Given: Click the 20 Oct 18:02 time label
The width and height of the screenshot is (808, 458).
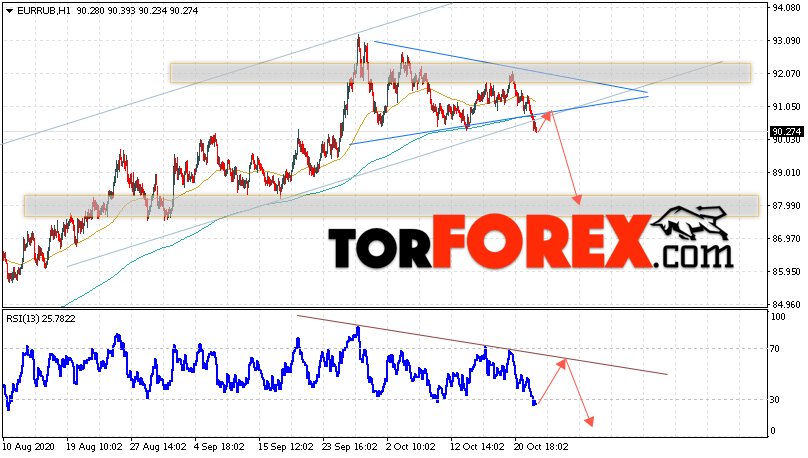Looking at the screenshot, I should tap(541, 447).
